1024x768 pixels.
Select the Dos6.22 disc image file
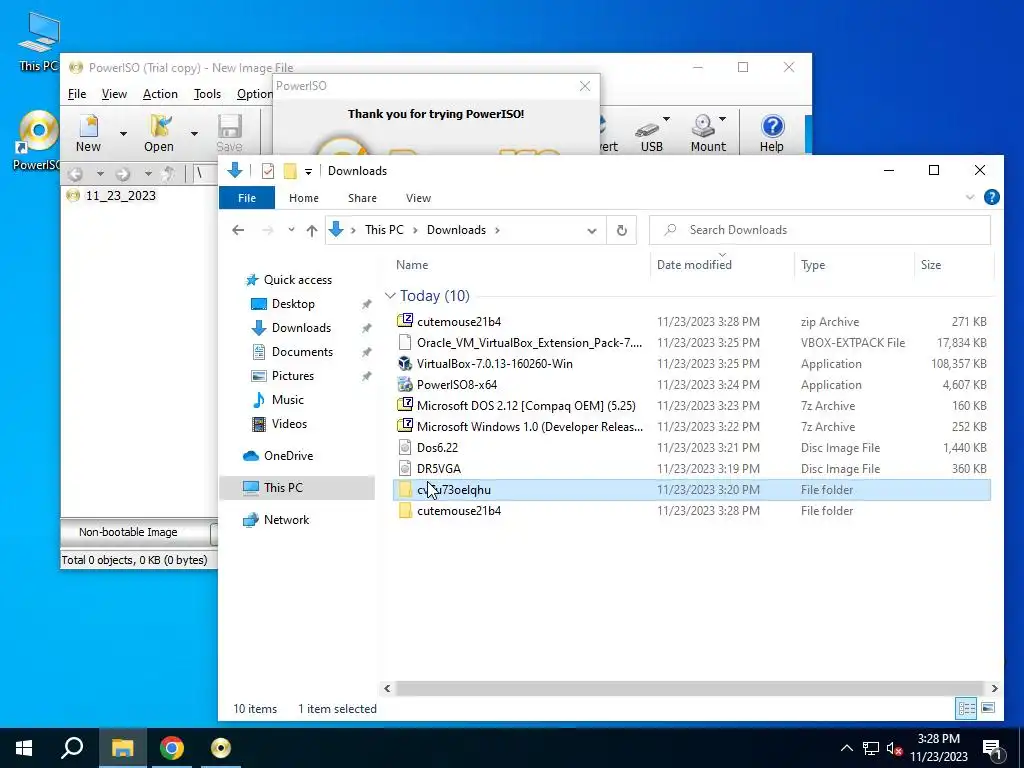pos(692,447)
